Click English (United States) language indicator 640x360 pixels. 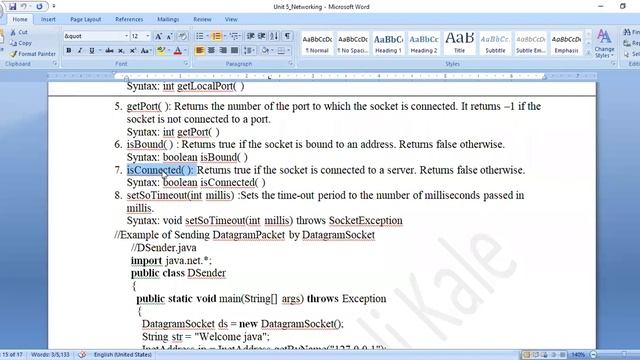click(122, 355)
